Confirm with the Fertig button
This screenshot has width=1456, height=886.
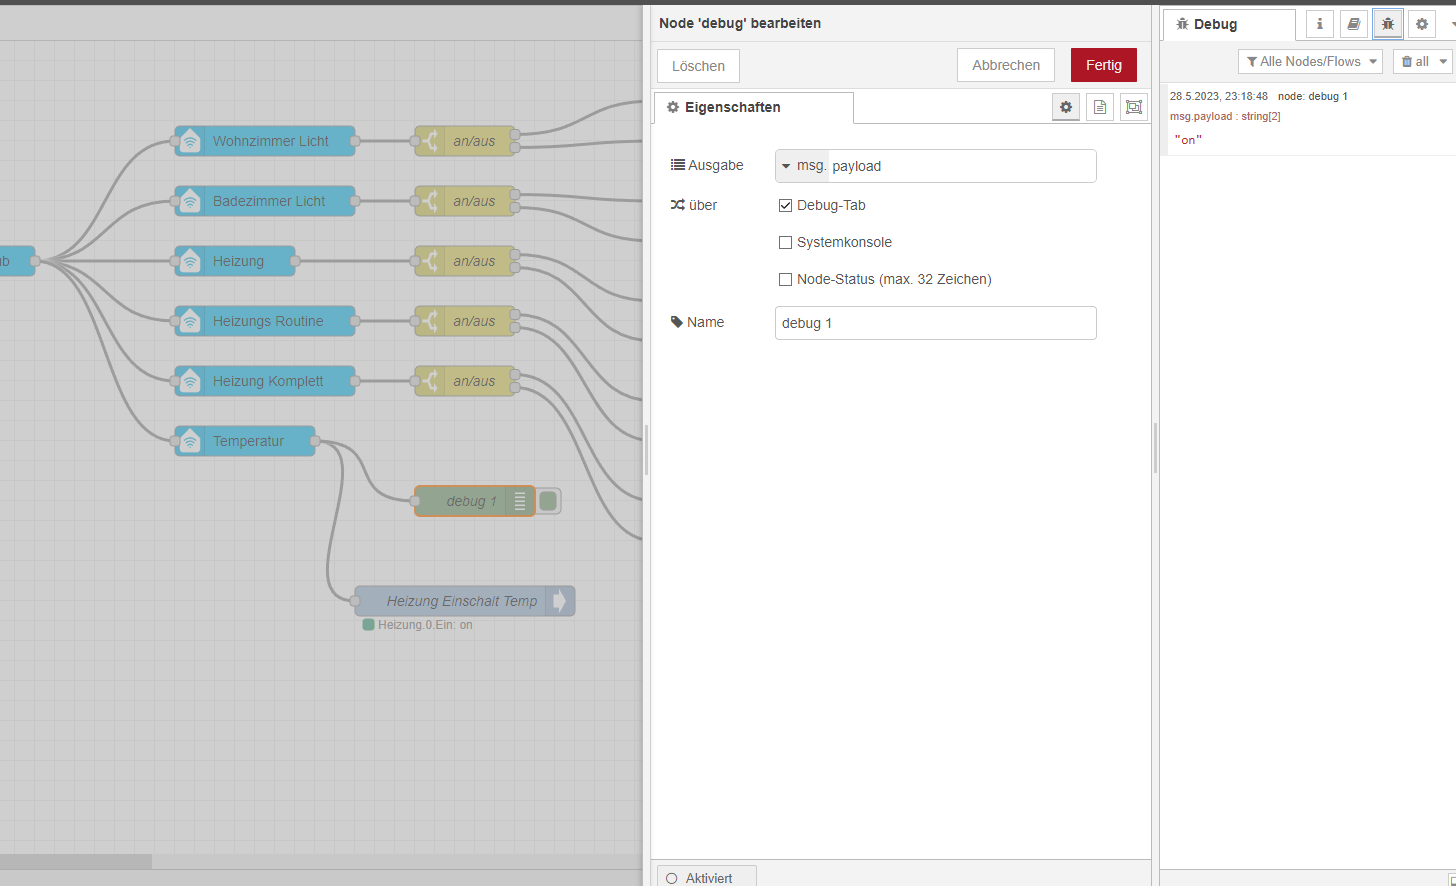(1104, 65)
